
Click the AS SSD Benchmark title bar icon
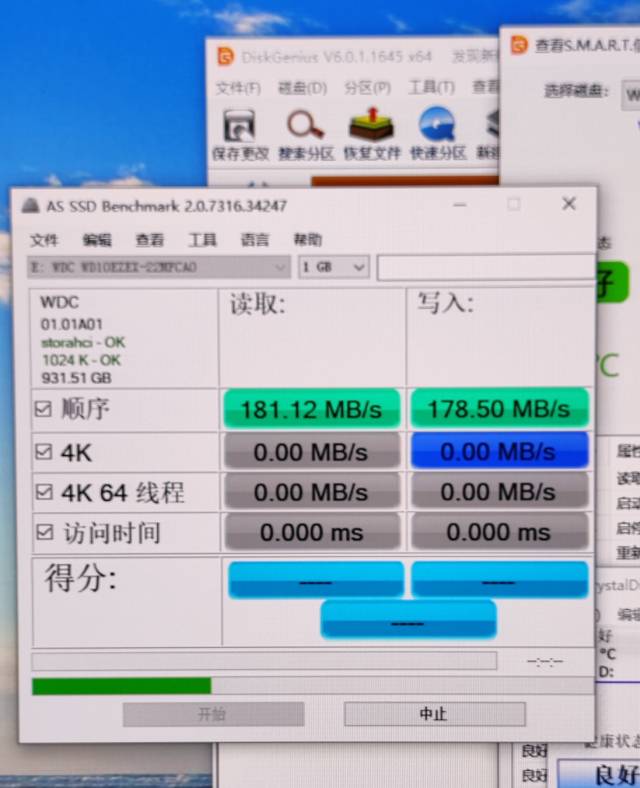point(30,206)
